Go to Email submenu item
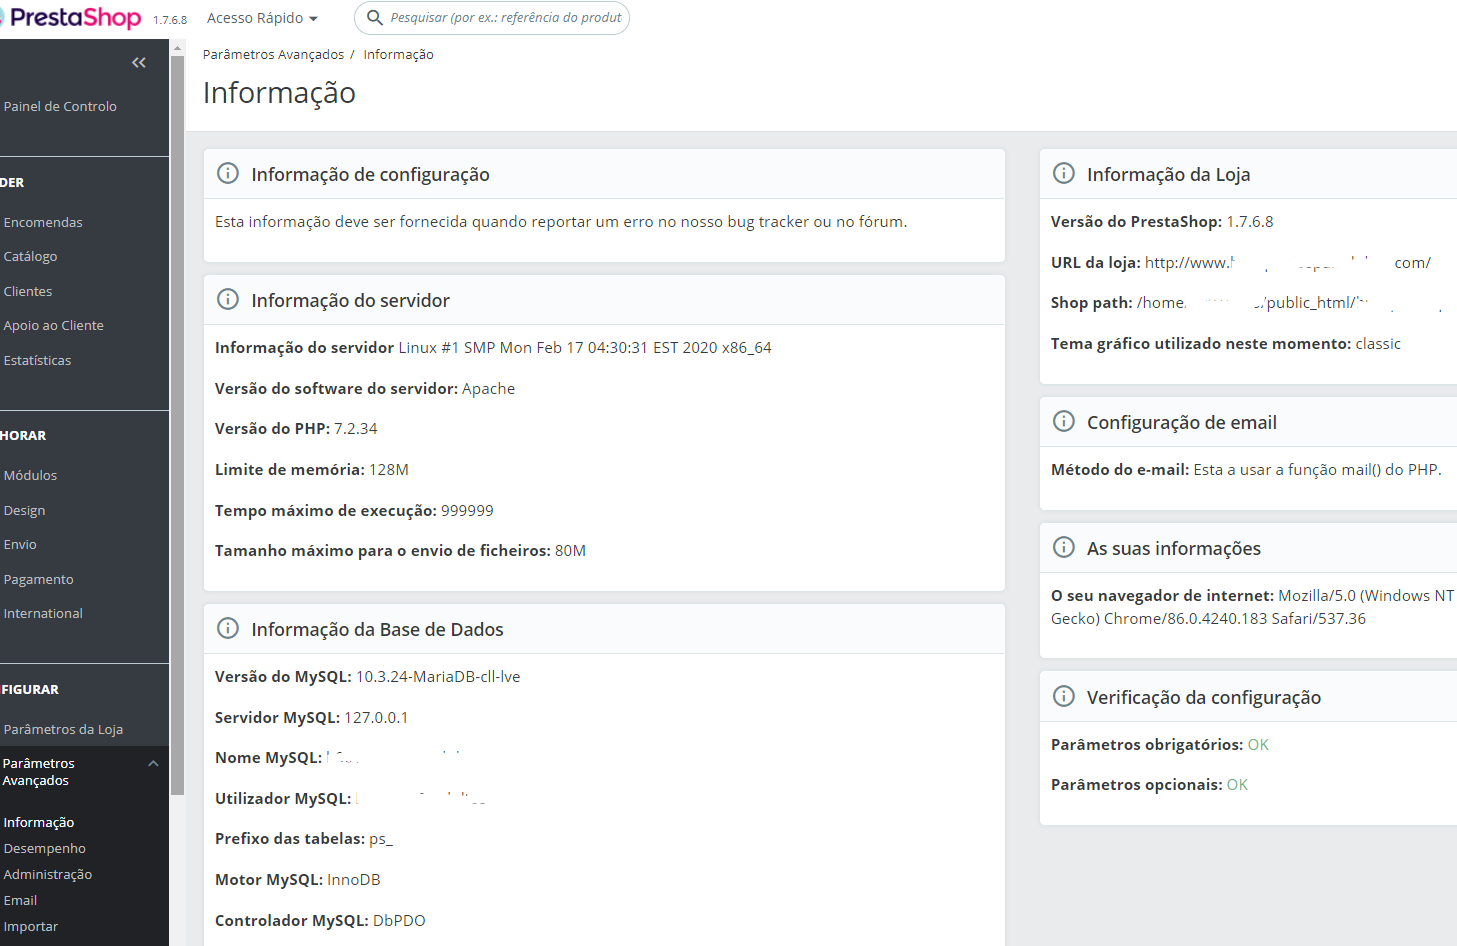The height and width of the screenshot is (946, 1457). (x=20, y=900)
